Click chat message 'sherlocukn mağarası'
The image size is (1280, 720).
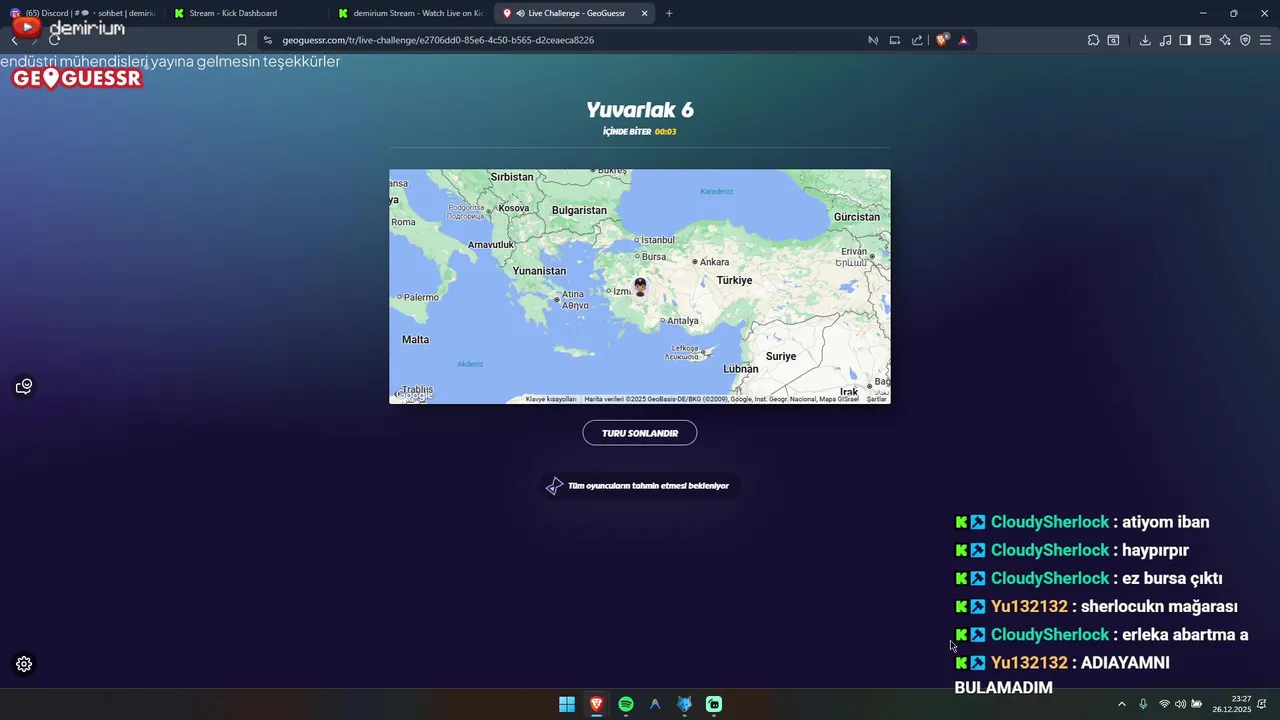click(1159, 606)
